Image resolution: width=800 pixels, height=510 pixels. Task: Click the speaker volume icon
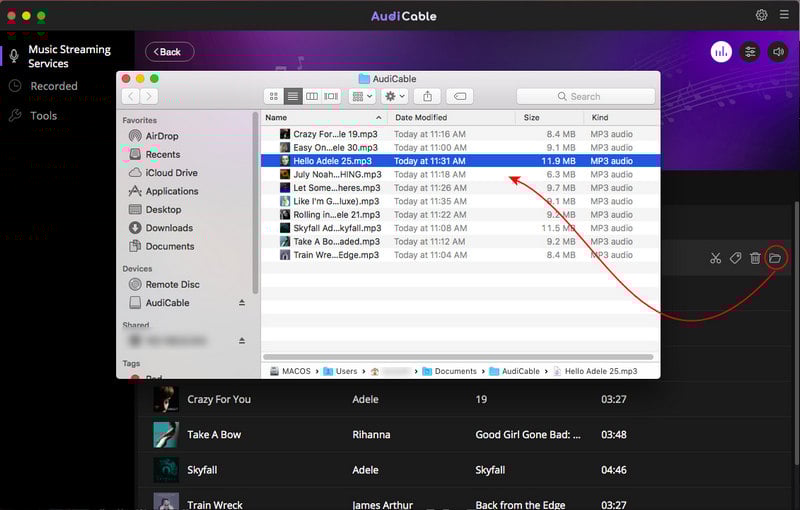tap(777, 52)
